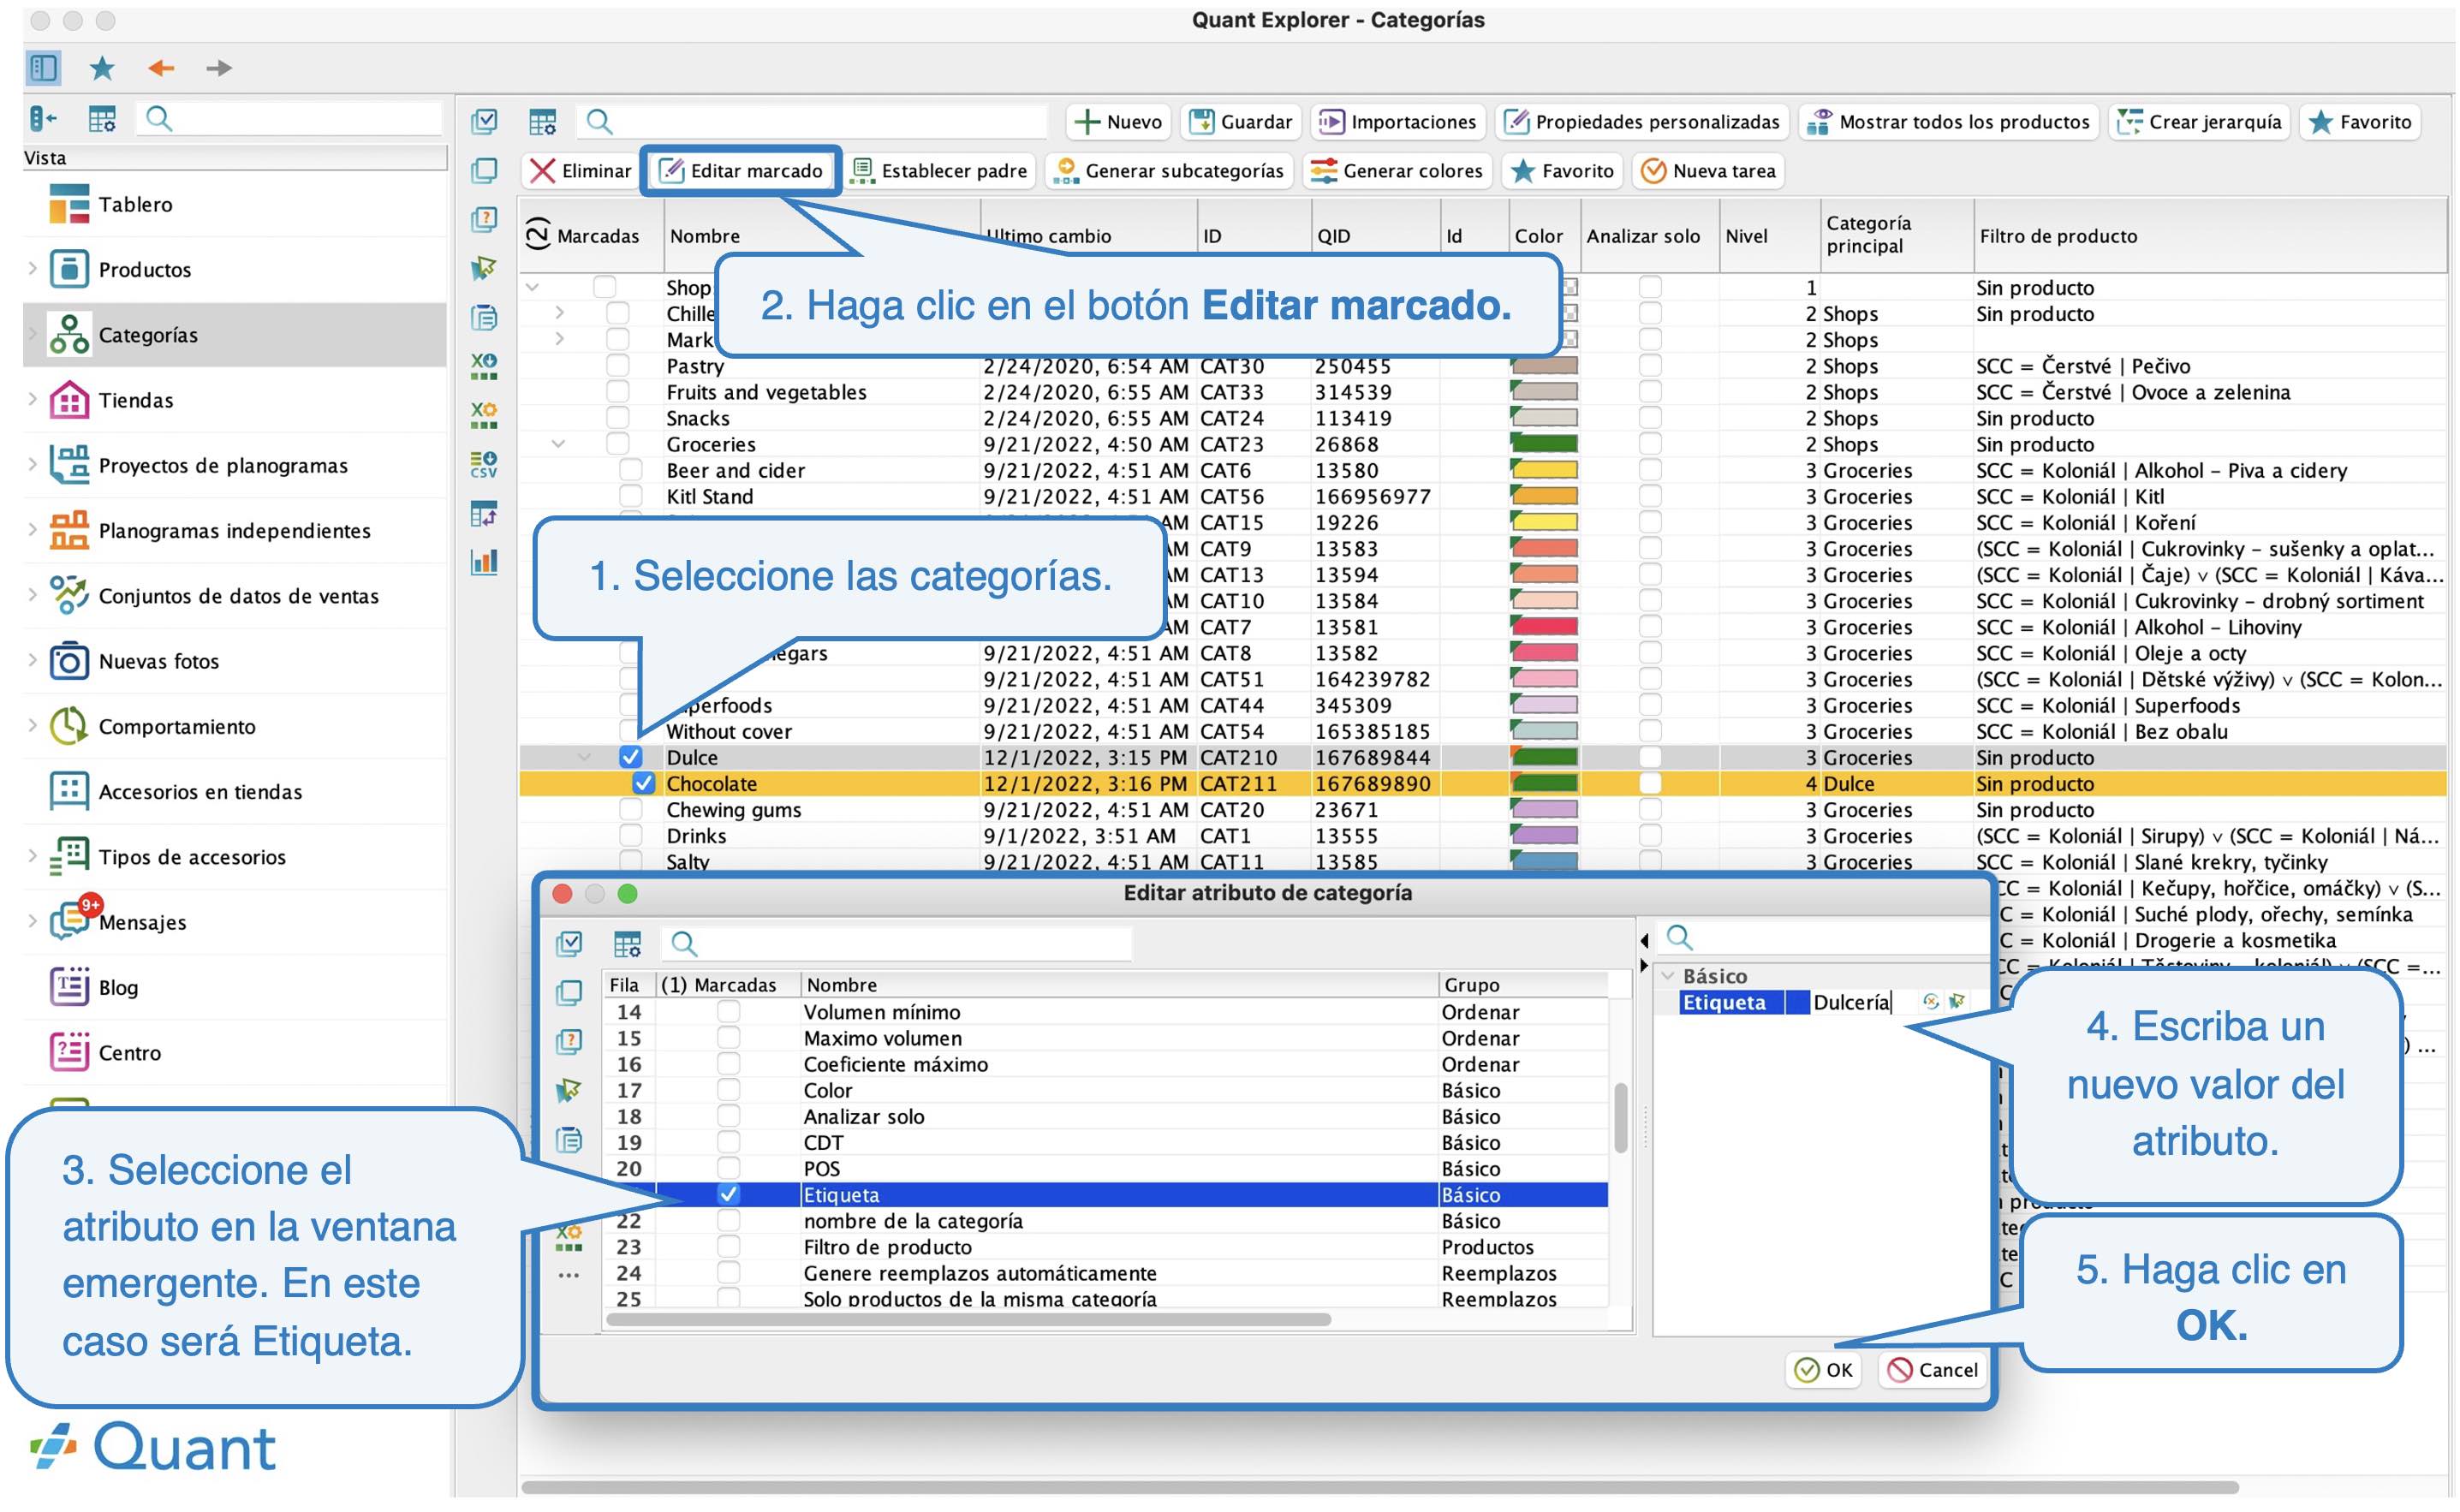Select Categorías in the sidebar
2460x1512 pixels.
pos(235,335)
